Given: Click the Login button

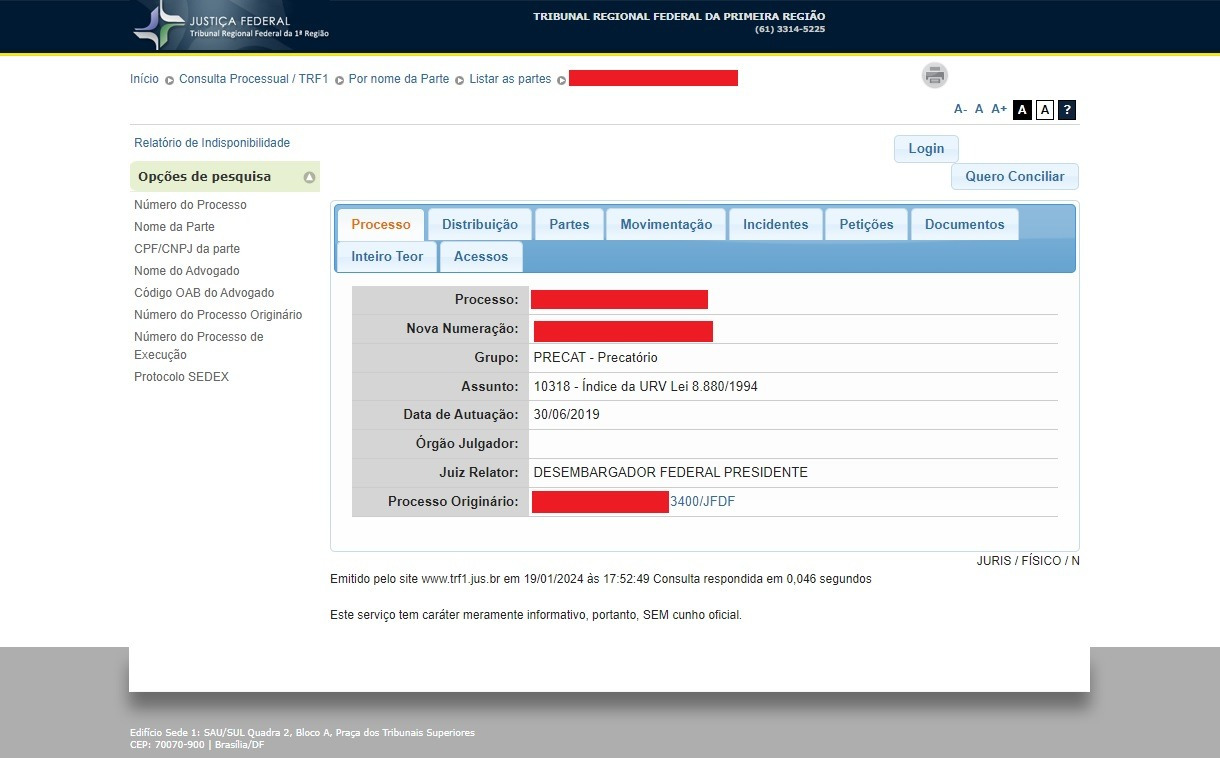Looking at the screenshot, I should (x=926, y=148).
